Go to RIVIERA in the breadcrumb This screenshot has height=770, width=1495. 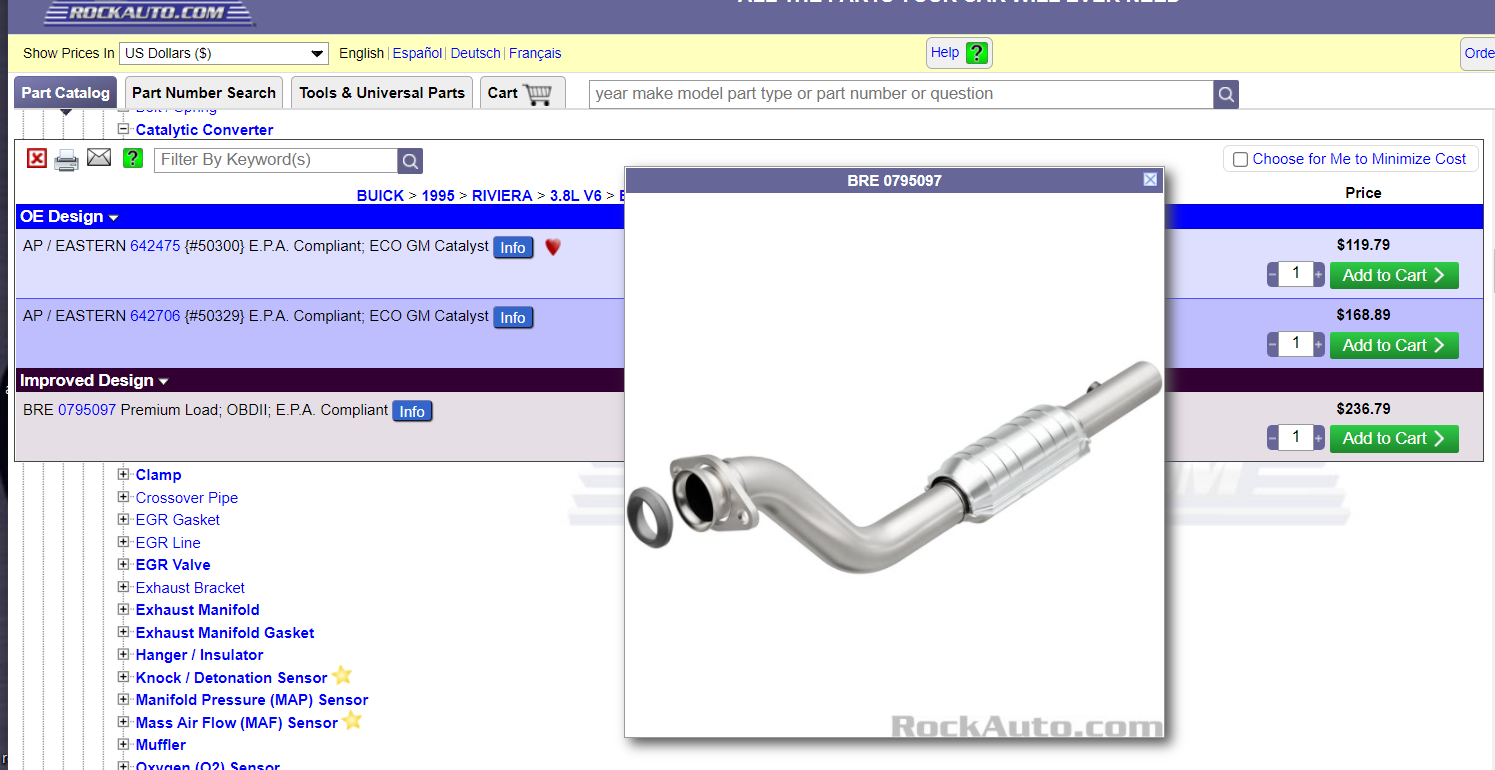pyautogui.click(x=502, y=196)
